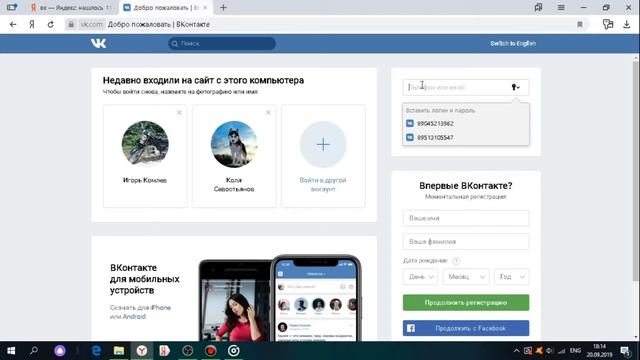Open the red circular recorder taskbar icon
Image resolution: width=640 pixels, height=360 pixels.
tap(211, 351)
